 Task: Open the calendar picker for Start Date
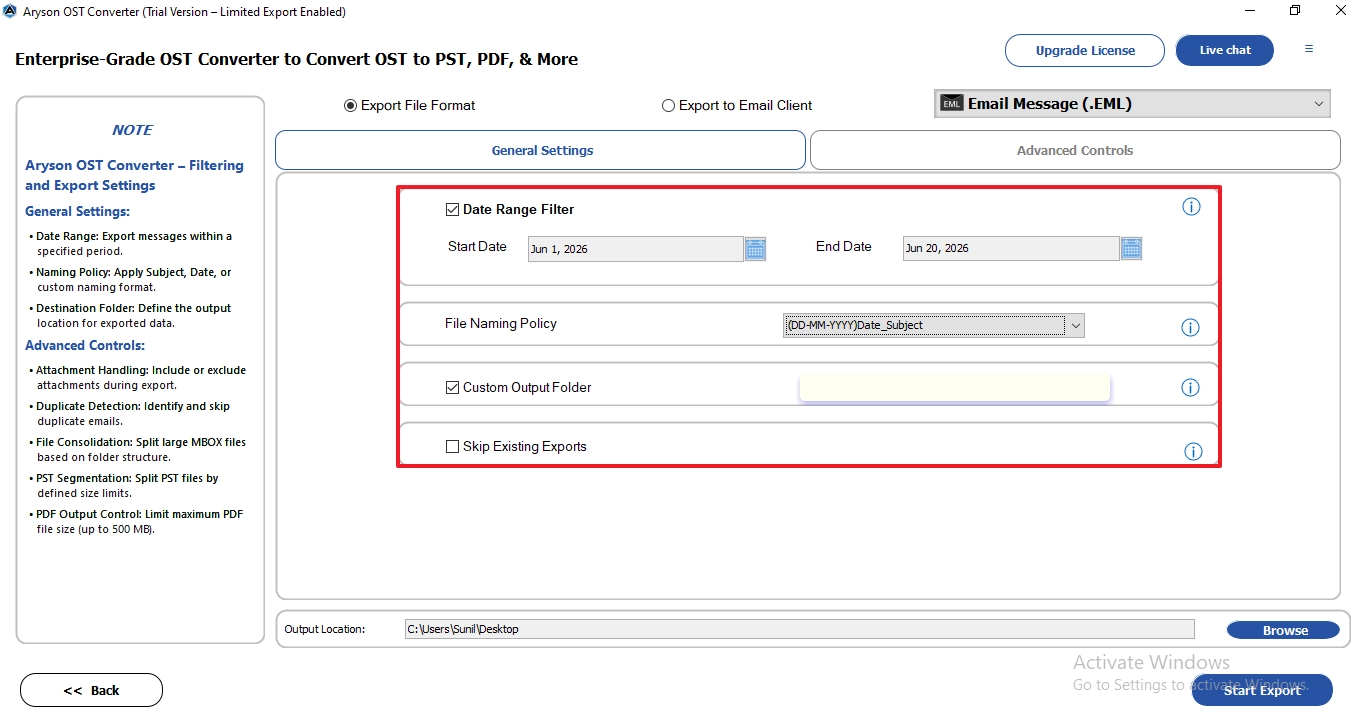(x=755, y=249)
